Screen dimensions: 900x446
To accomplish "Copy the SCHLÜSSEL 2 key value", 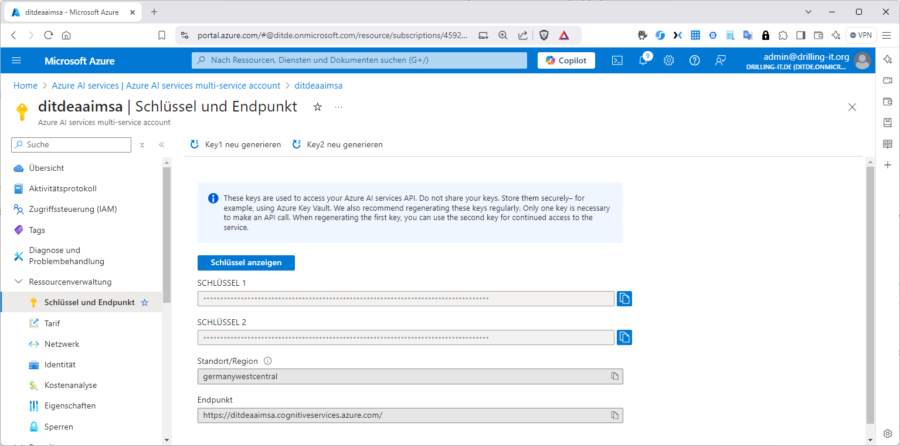I will click(x=624, y=338).
